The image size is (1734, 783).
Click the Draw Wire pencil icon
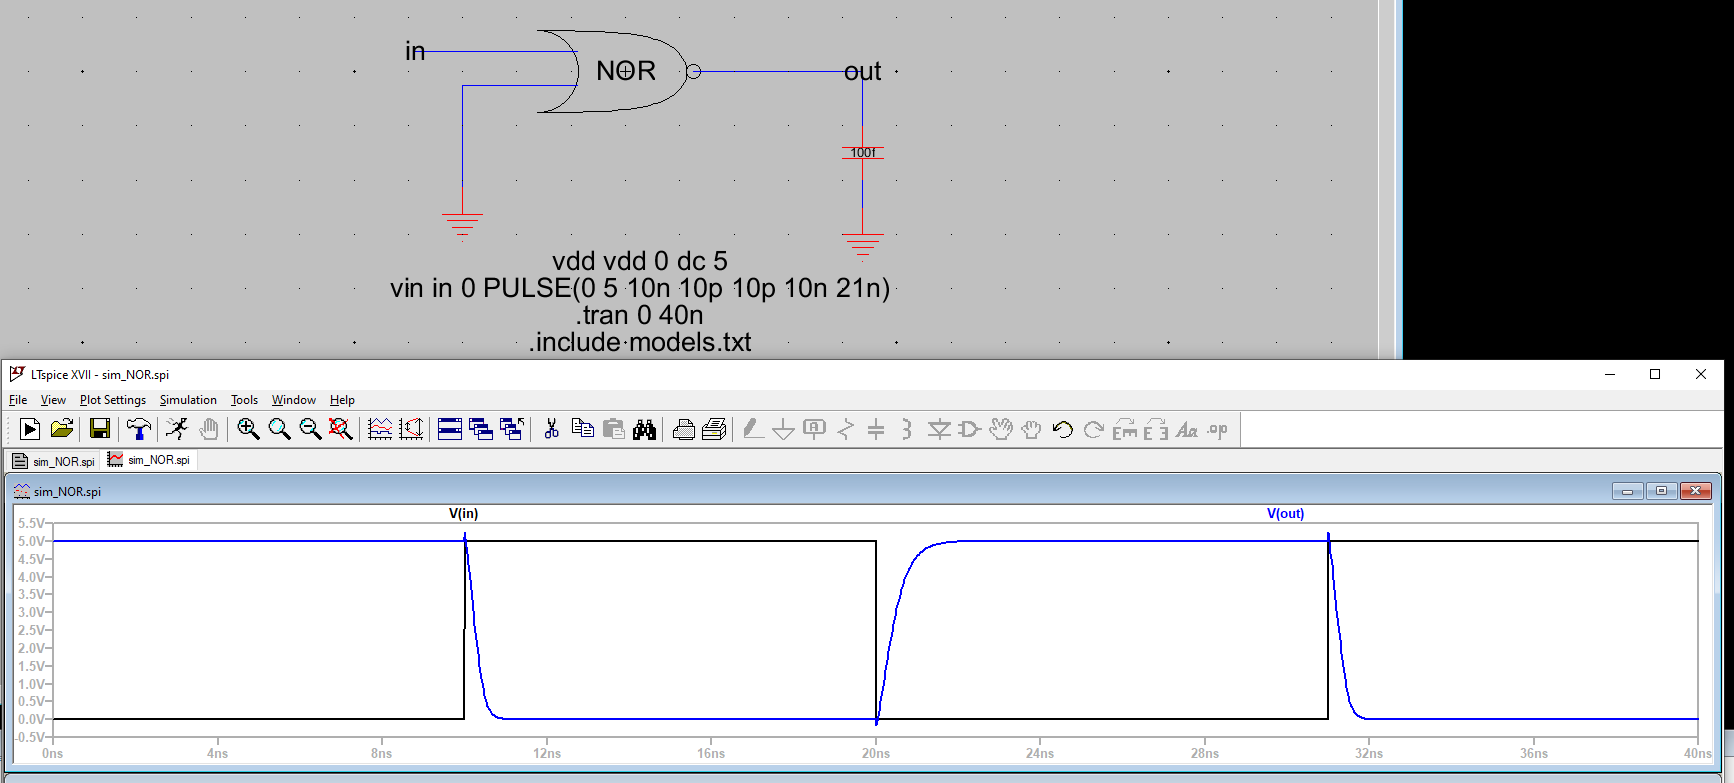point(753,429)
